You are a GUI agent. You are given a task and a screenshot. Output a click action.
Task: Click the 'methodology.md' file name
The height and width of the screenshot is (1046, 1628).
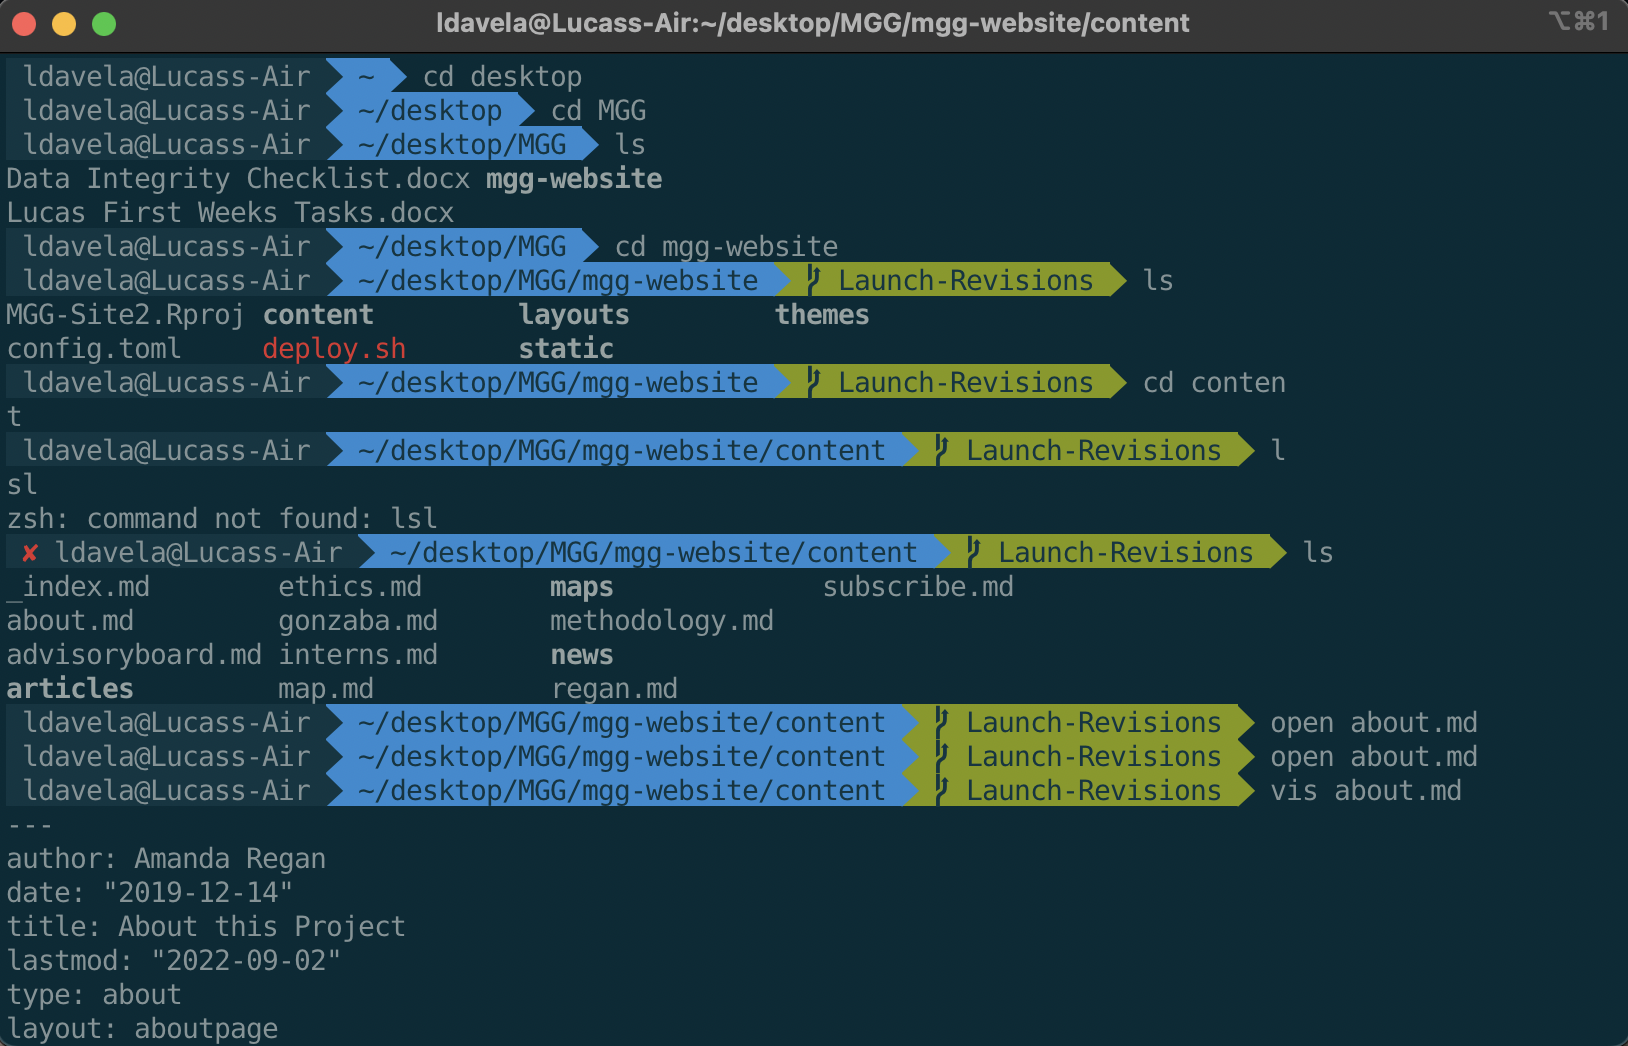[661, 621]
